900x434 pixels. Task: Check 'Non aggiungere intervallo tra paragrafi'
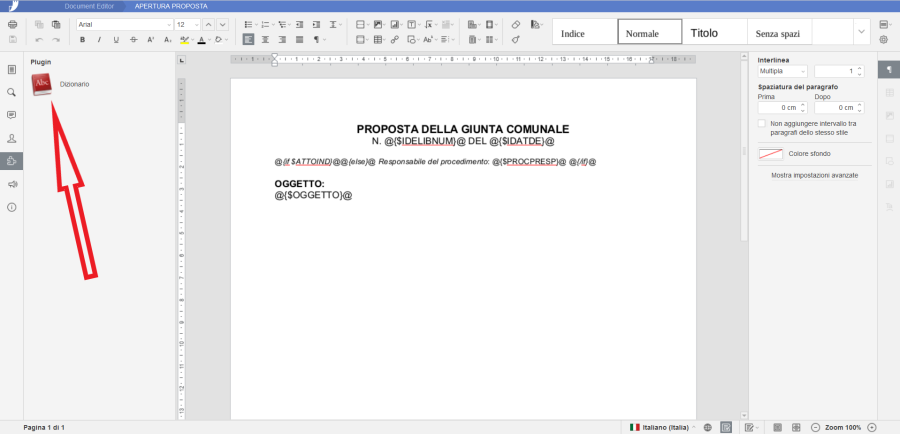762,123
